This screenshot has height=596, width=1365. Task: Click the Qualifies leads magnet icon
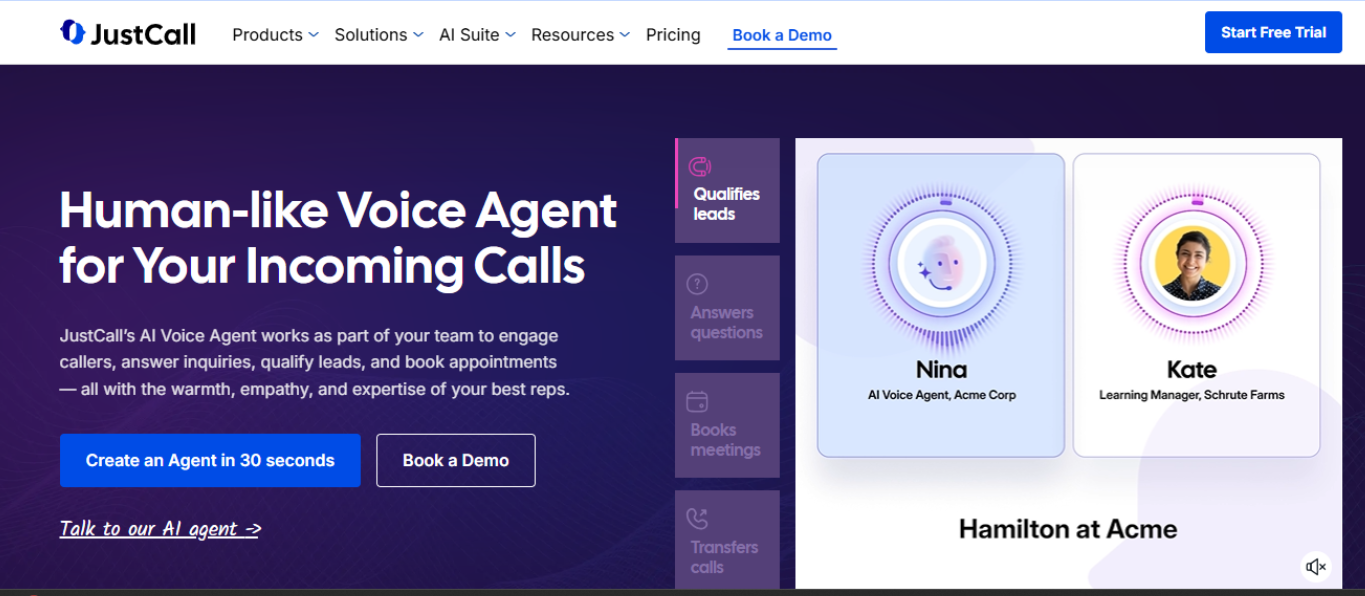(700, 166)
